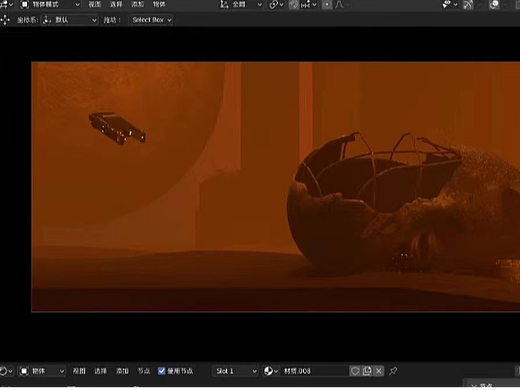Open the viewport Select (选择) menu
Image resolution: width=520 pixels, height=390 pixels.
116,4
